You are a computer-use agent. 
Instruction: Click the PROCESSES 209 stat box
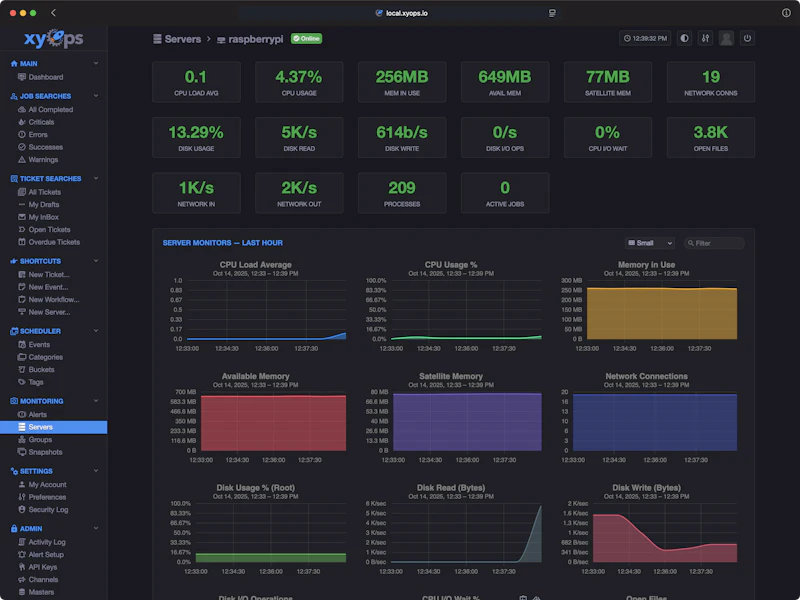(402, 193)
